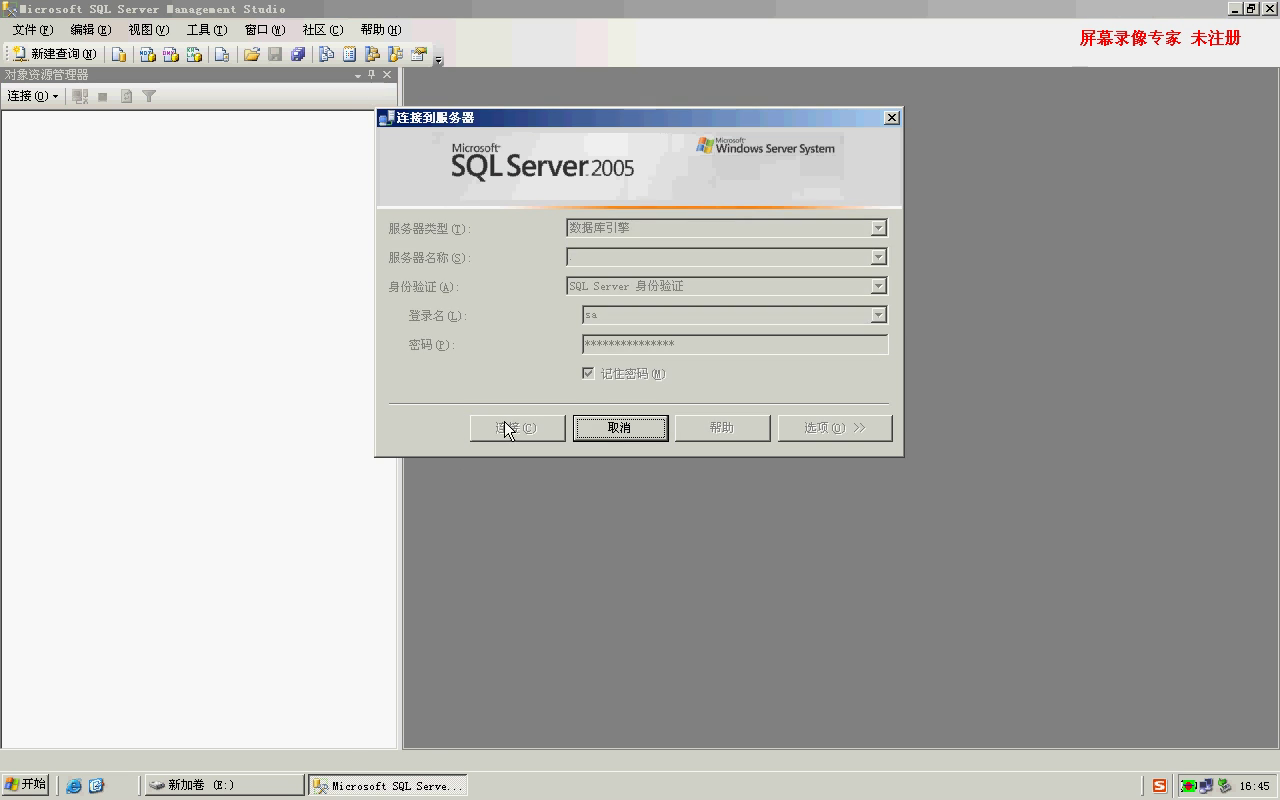This screenshot has height=800, width=1280.
Task: Toggle the 记住密码 checkbox
Action: click(588, 373)
